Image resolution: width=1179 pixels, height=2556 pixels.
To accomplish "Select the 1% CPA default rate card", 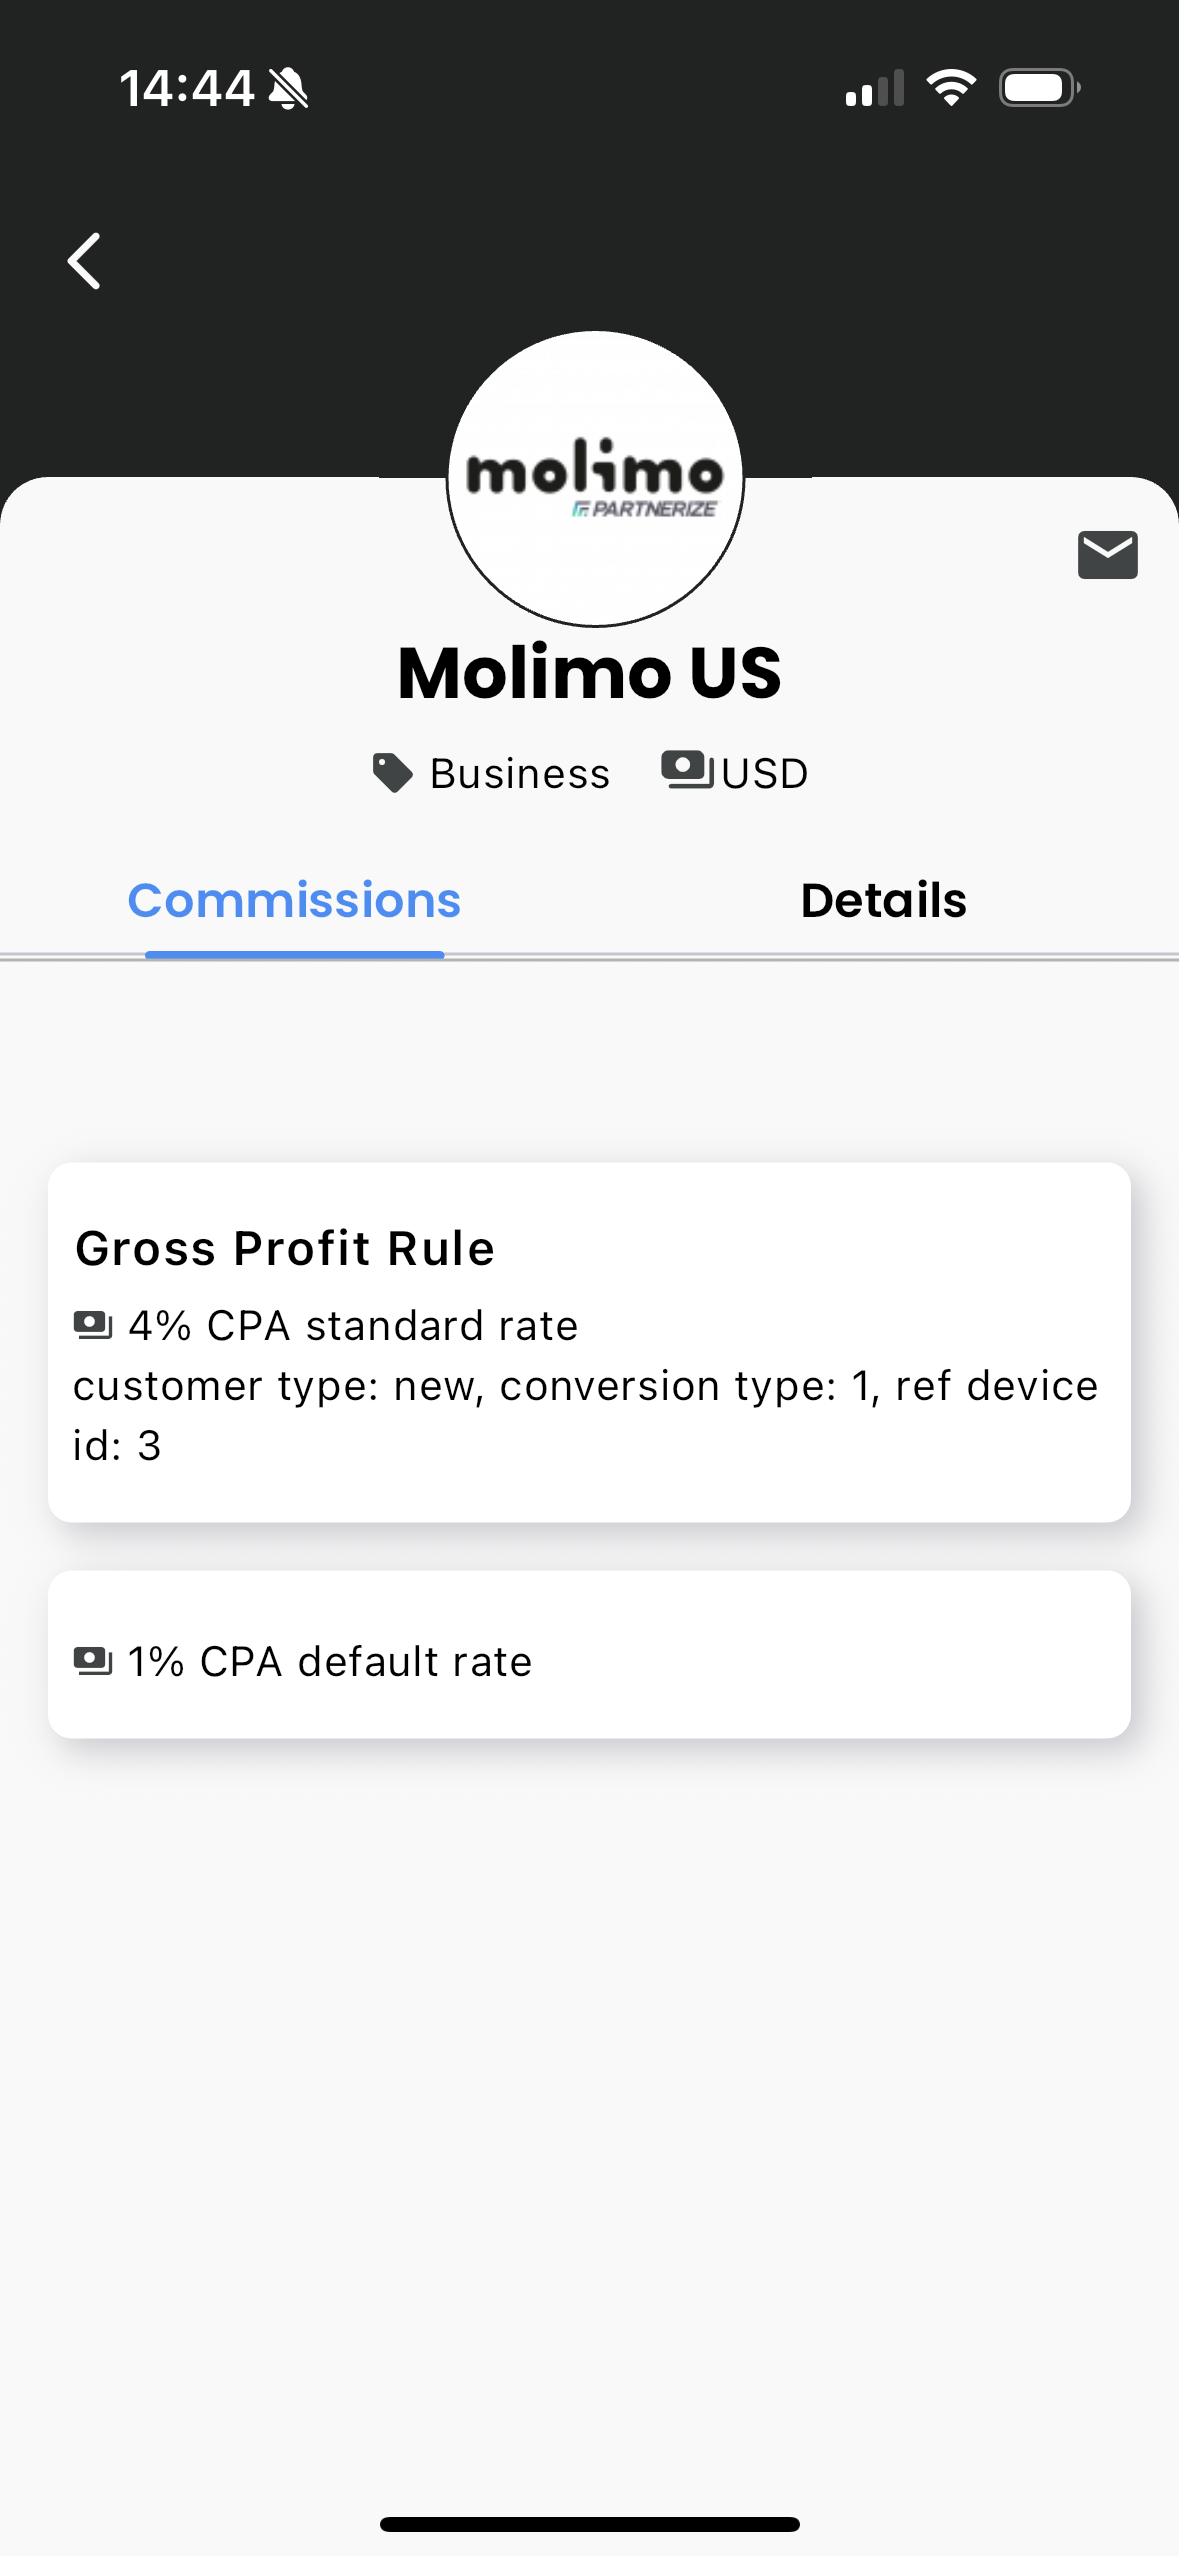I will (589, 1654).
